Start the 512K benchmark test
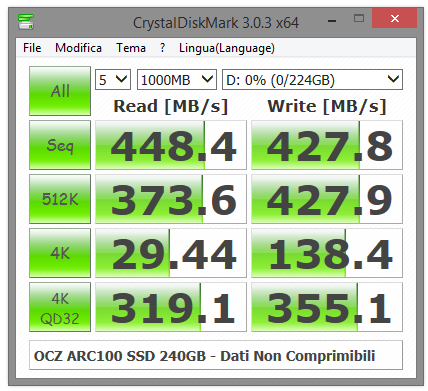Viewport: 428px width, 391px height. coord(60,199)
